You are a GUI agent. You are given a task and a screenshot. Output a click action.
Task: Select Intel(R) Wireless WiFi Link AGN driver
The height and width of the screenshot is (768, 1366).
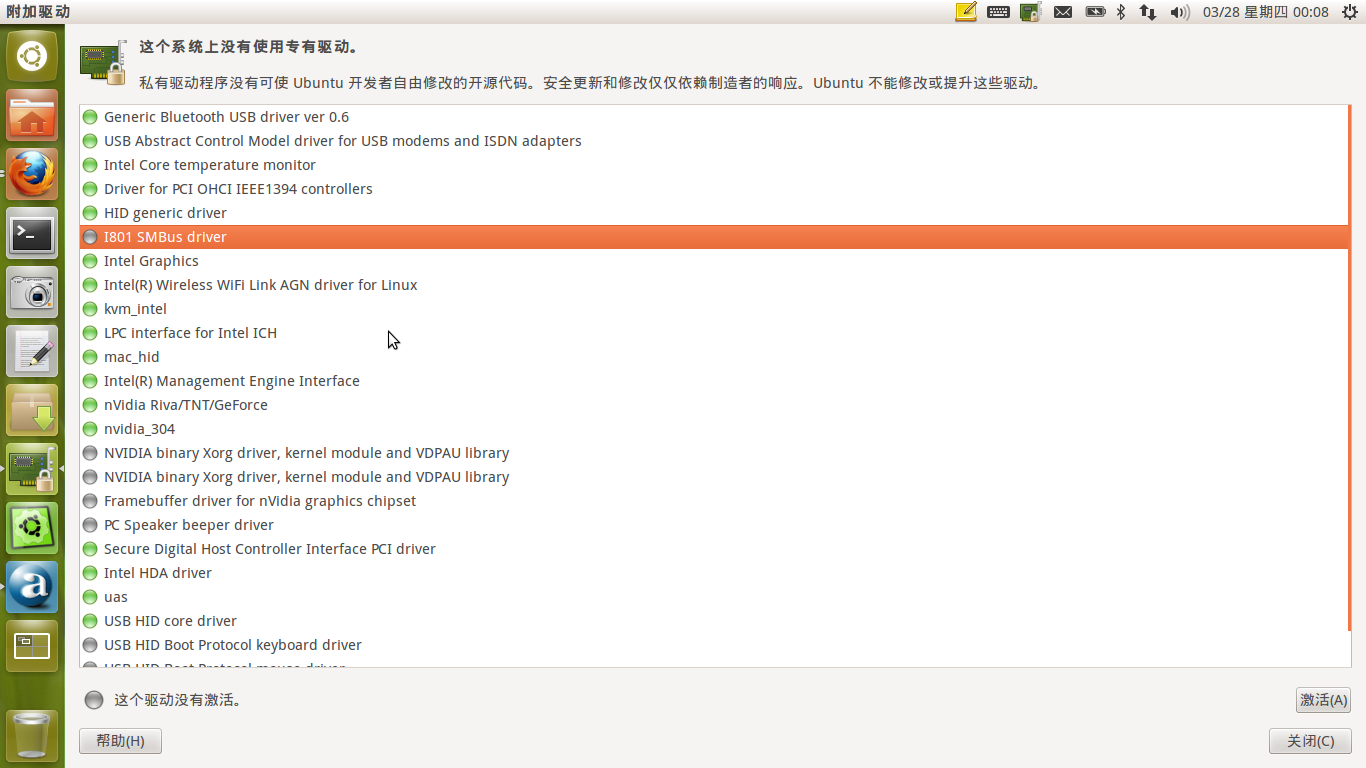(714, 285)
